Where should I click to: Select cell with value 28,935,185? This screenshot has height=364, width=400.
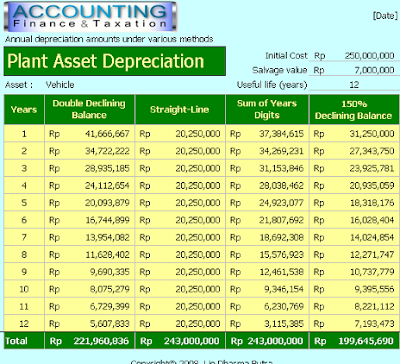[x=89, y=168]
